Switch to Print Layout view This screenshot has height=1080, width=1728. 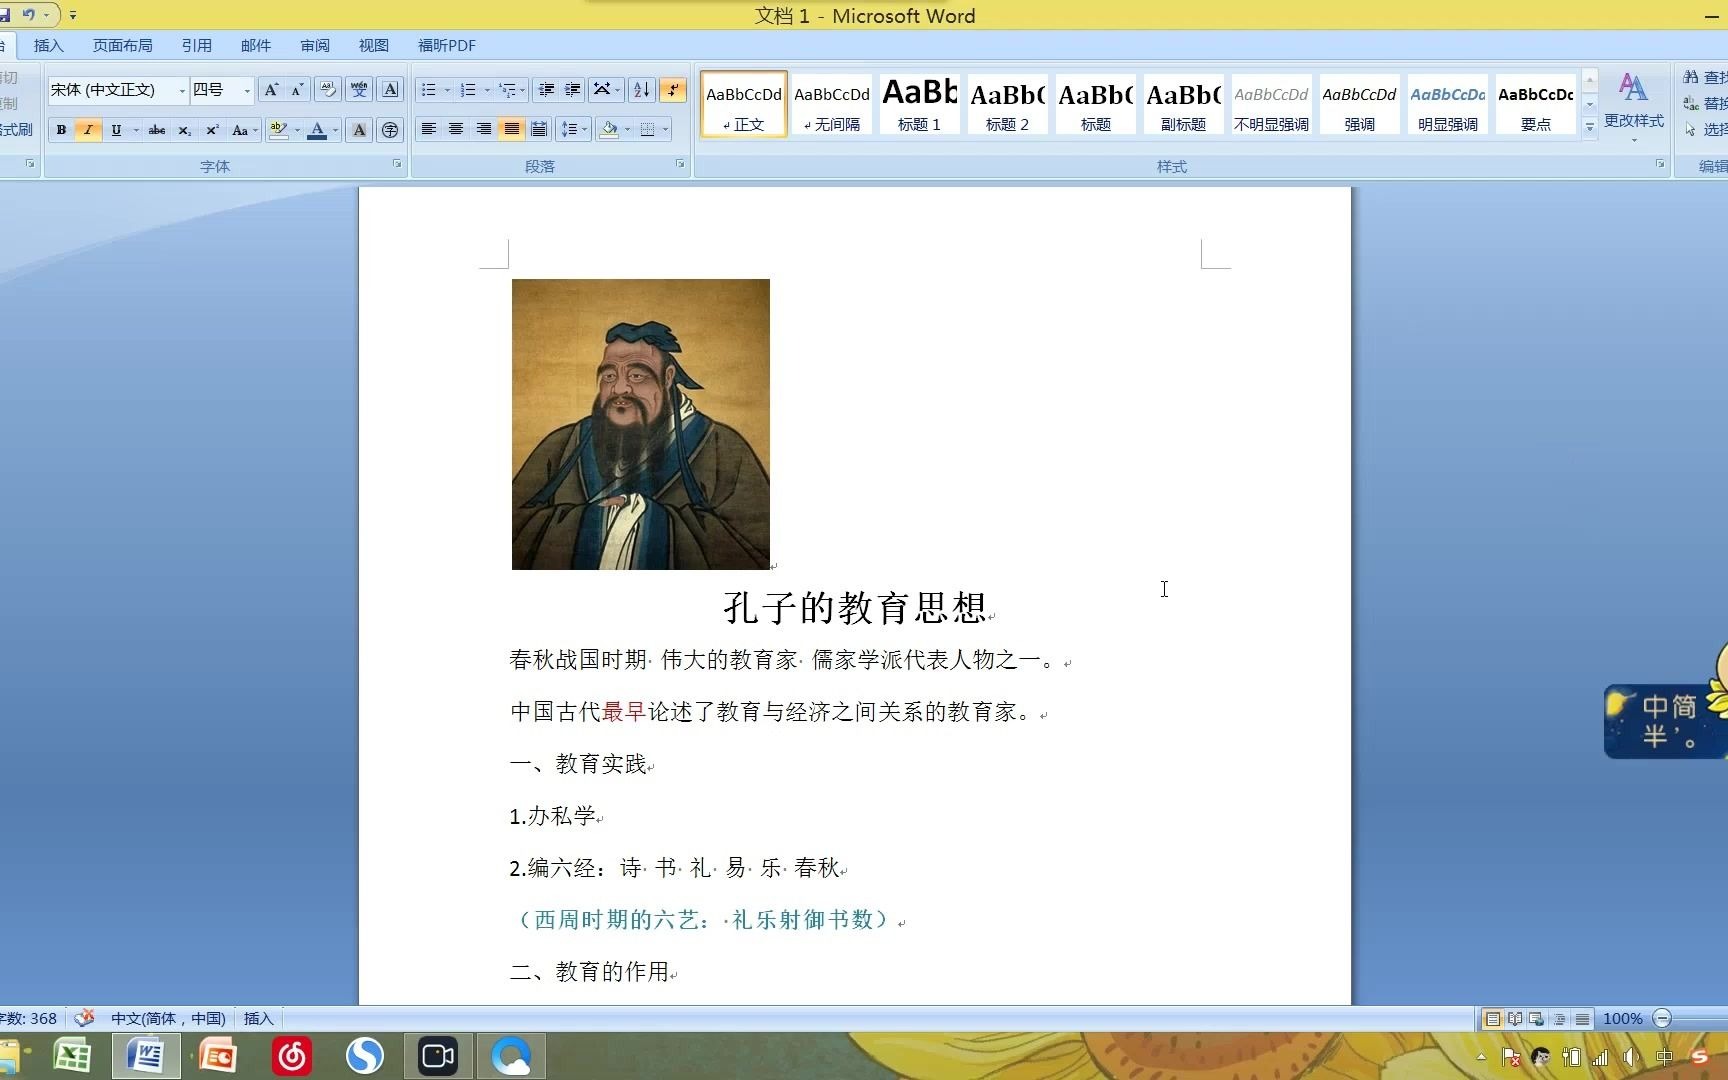click(x=1493, y=1019)
